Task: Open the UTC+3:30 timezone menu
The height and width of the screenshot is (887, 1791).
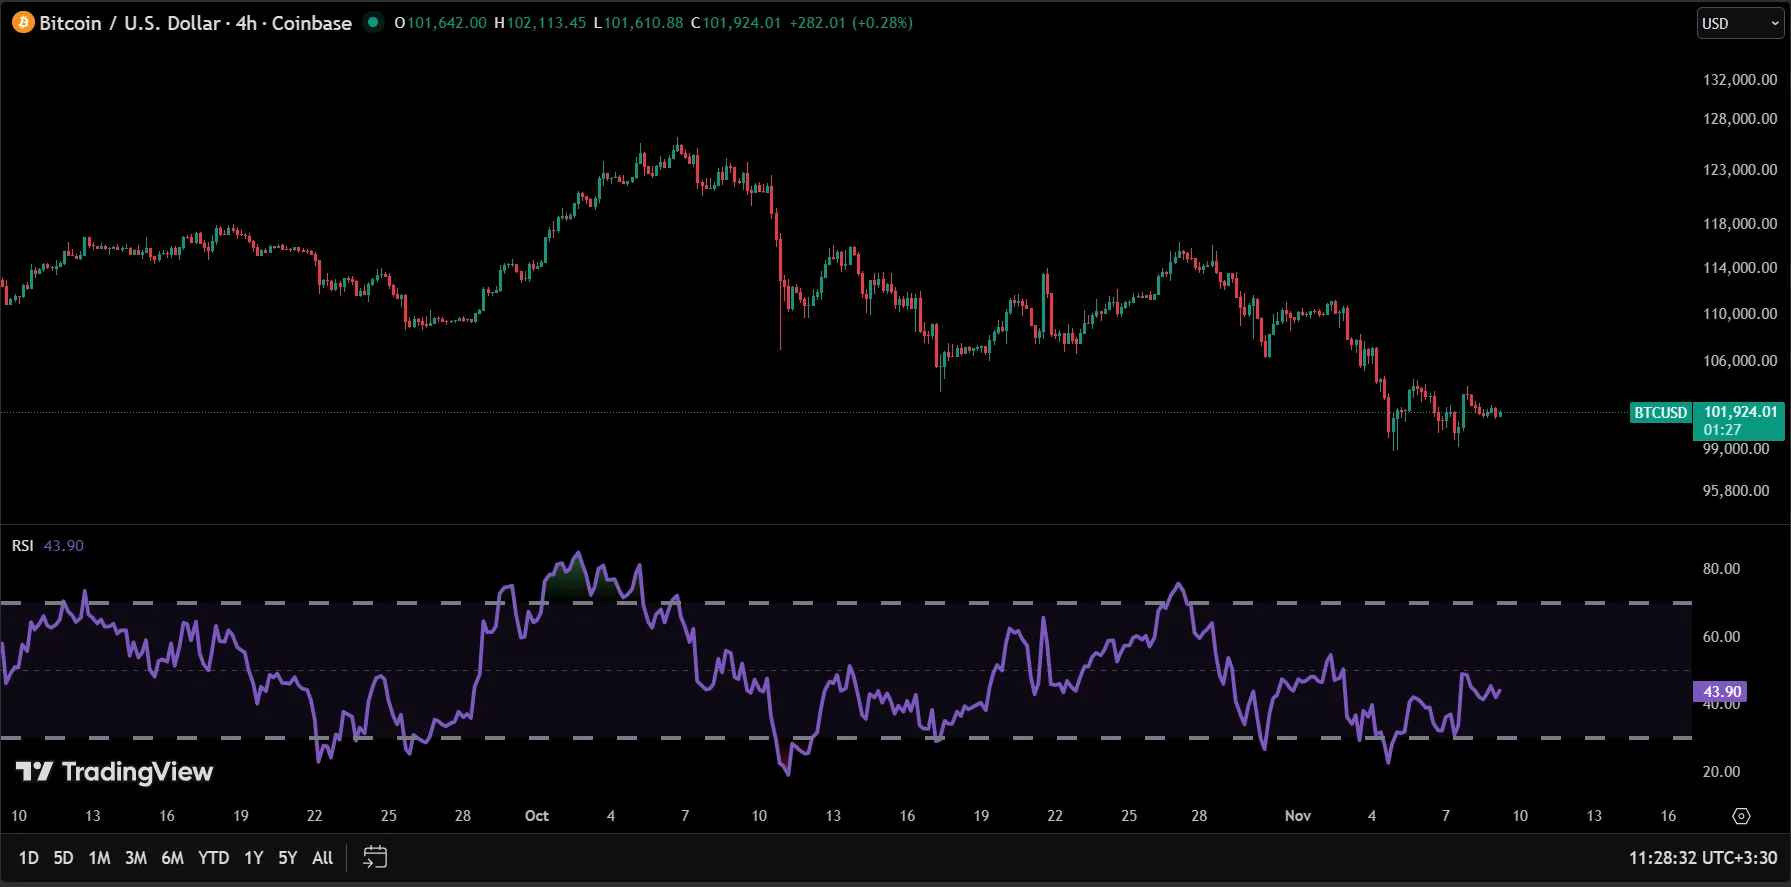Action: [1703, 857]
